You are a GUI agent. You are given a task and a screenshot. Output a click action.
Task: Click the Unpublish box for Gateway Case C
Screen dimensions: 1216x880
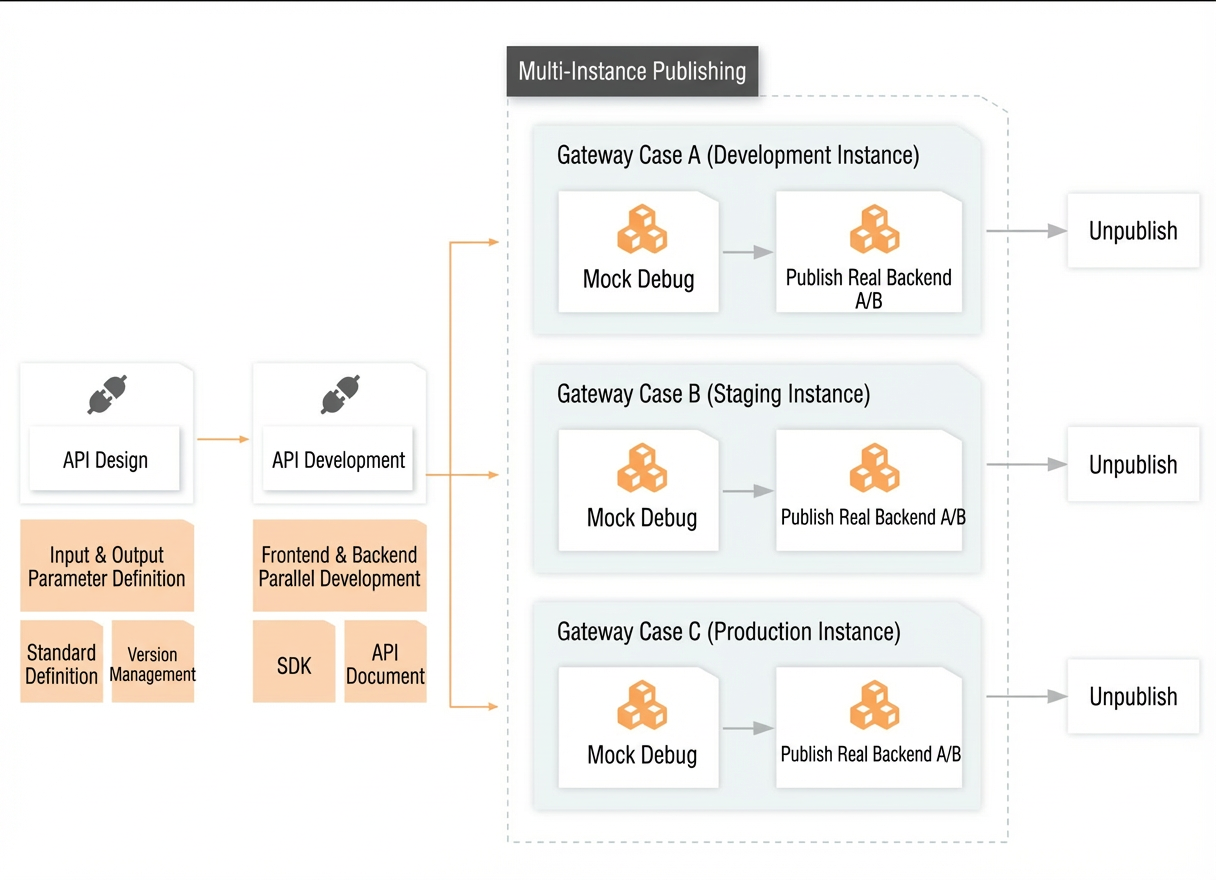pyautogui.click(x=1133, y=697)
